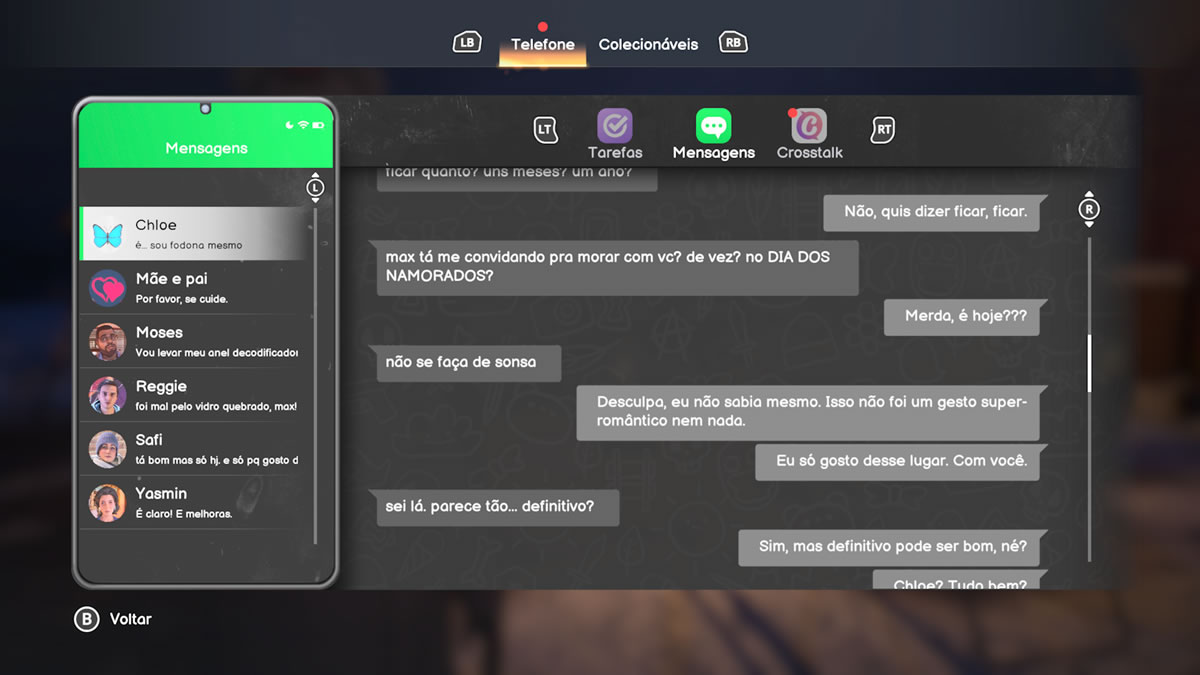Select the Crosstalk label

coord(810,153)
